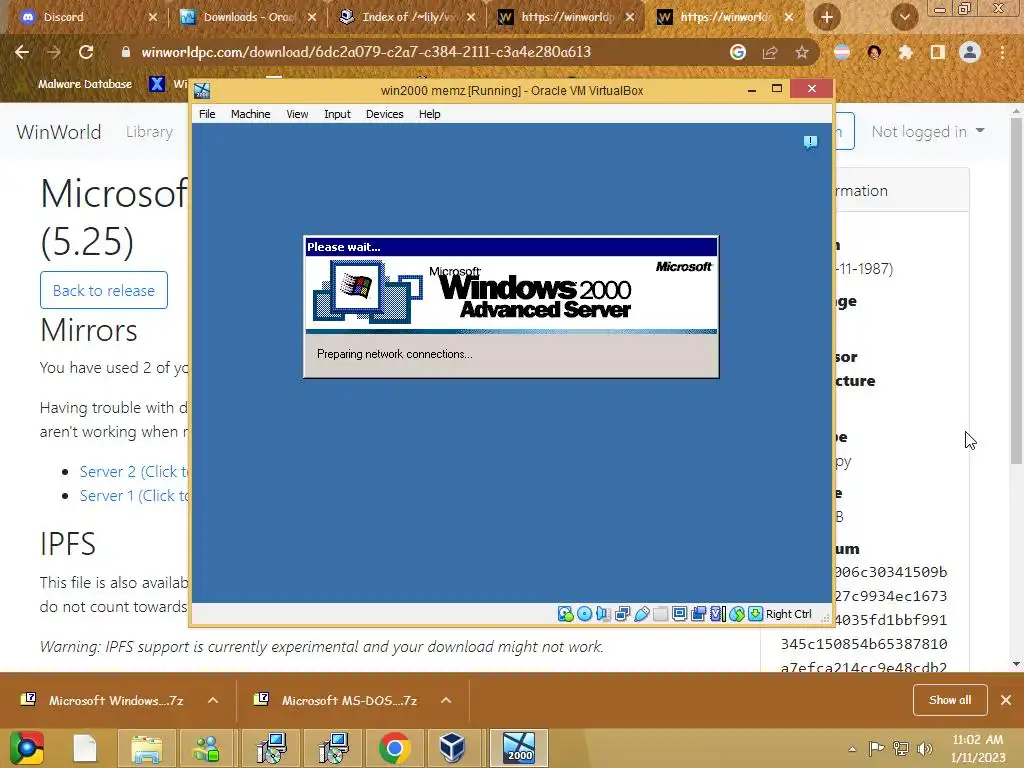Click the Windows 2000 VM taskbar button
Image resolution: width=1024 pixels, height=768 pixels.
pyautogui.click(x=519, y=748)
